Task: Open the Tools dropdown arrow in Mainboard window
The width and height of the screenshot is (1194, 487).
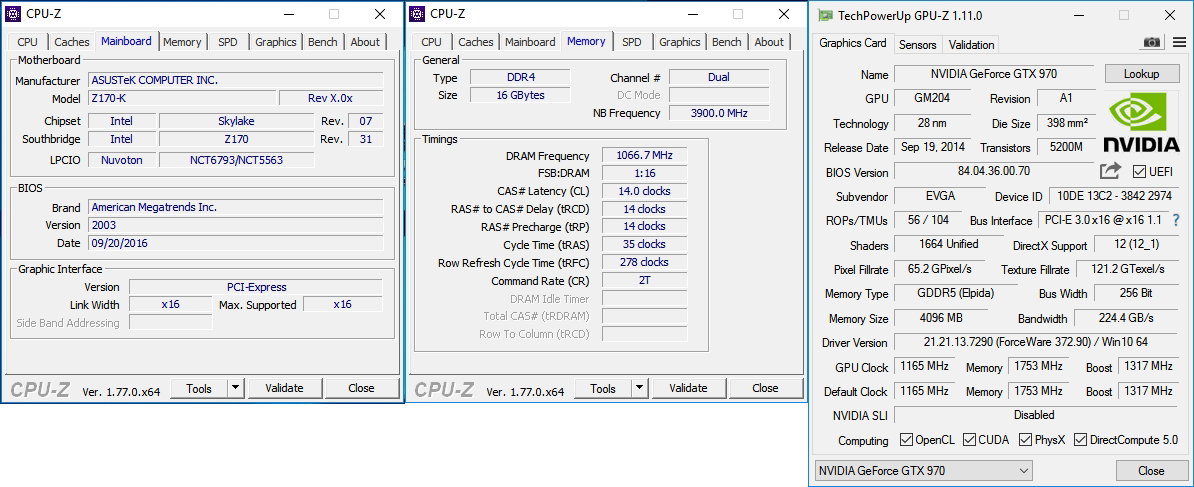Action: point(235,388)
